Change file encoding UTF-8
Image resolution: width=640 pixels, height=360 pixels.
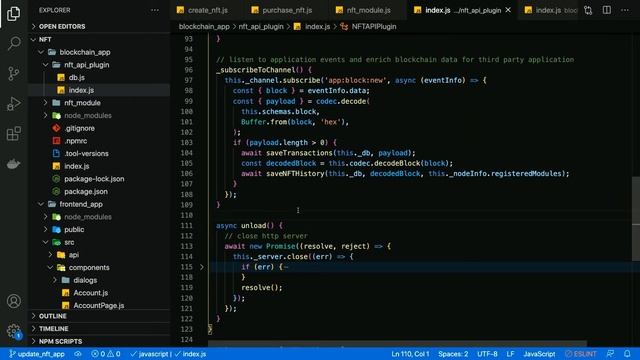[x=487, y=354]
